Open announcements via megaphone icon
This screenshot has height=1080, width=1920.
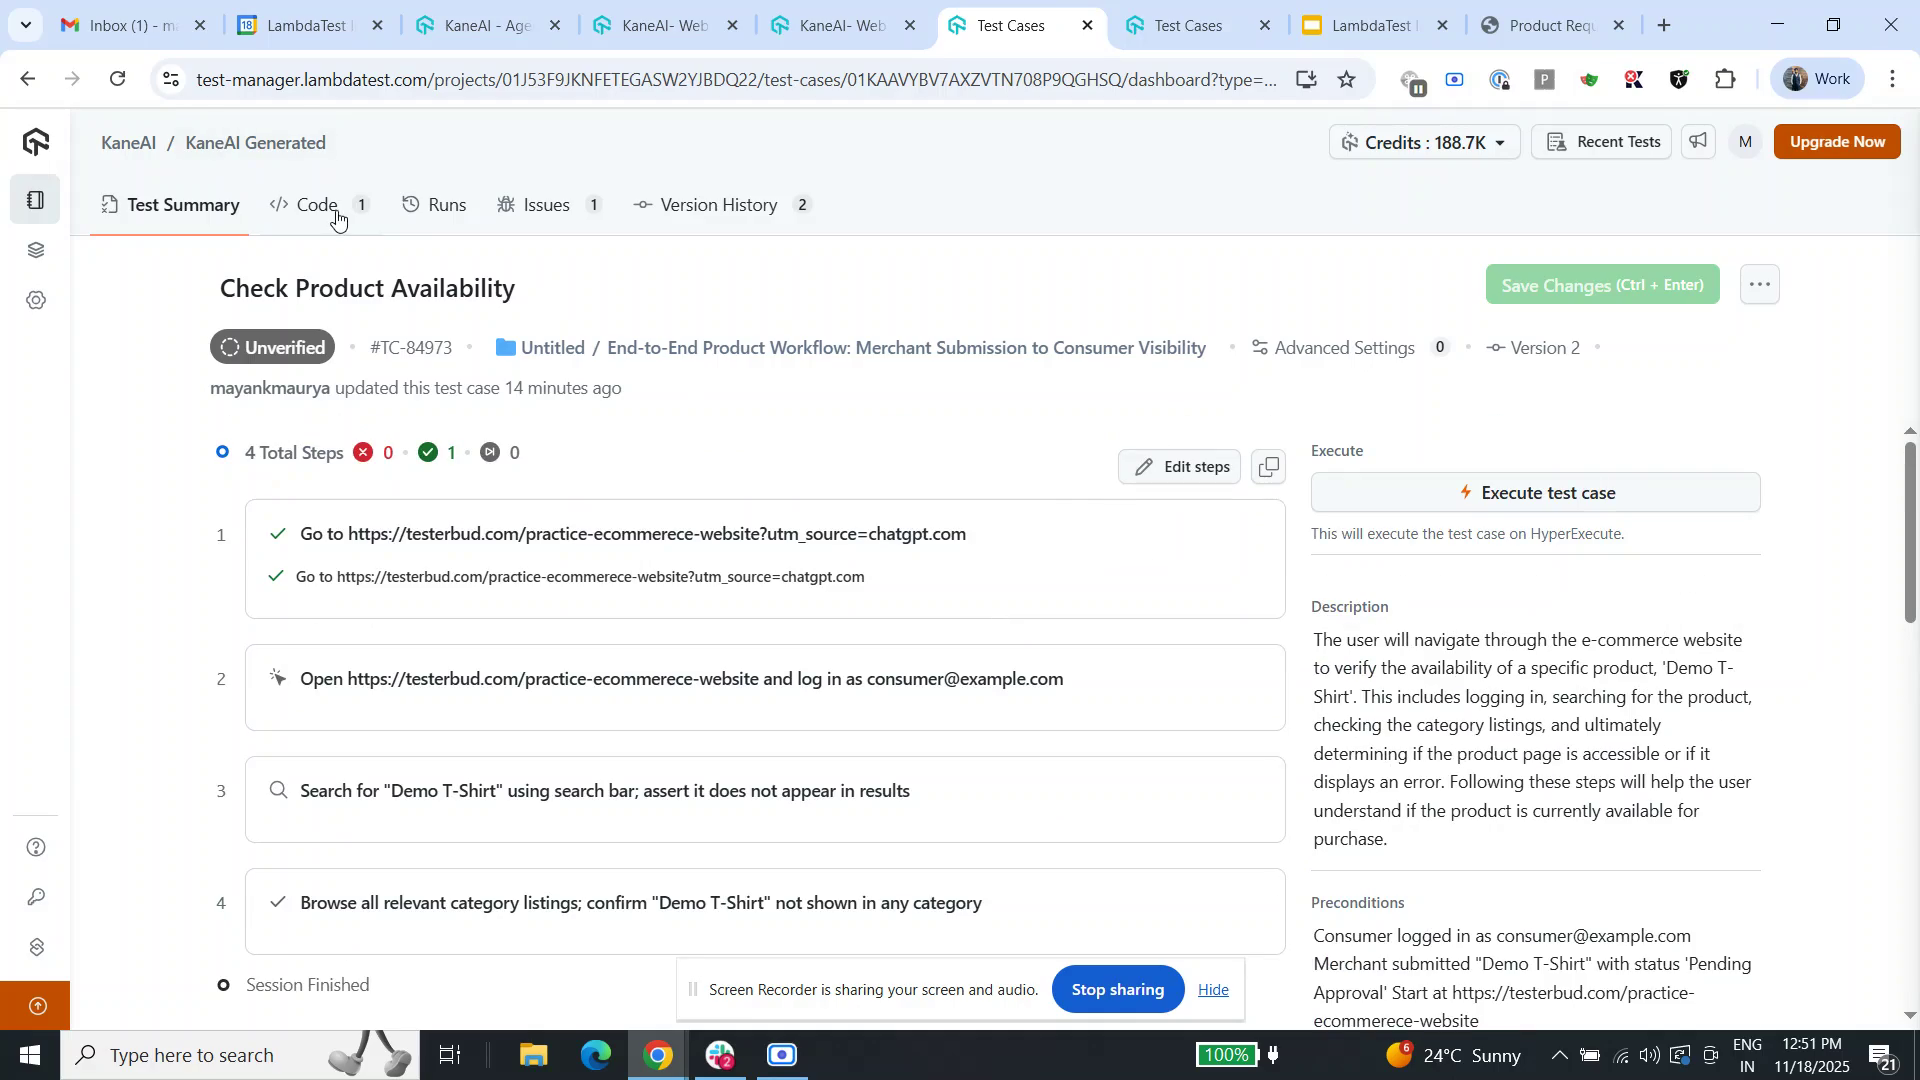click(1697, 141)
